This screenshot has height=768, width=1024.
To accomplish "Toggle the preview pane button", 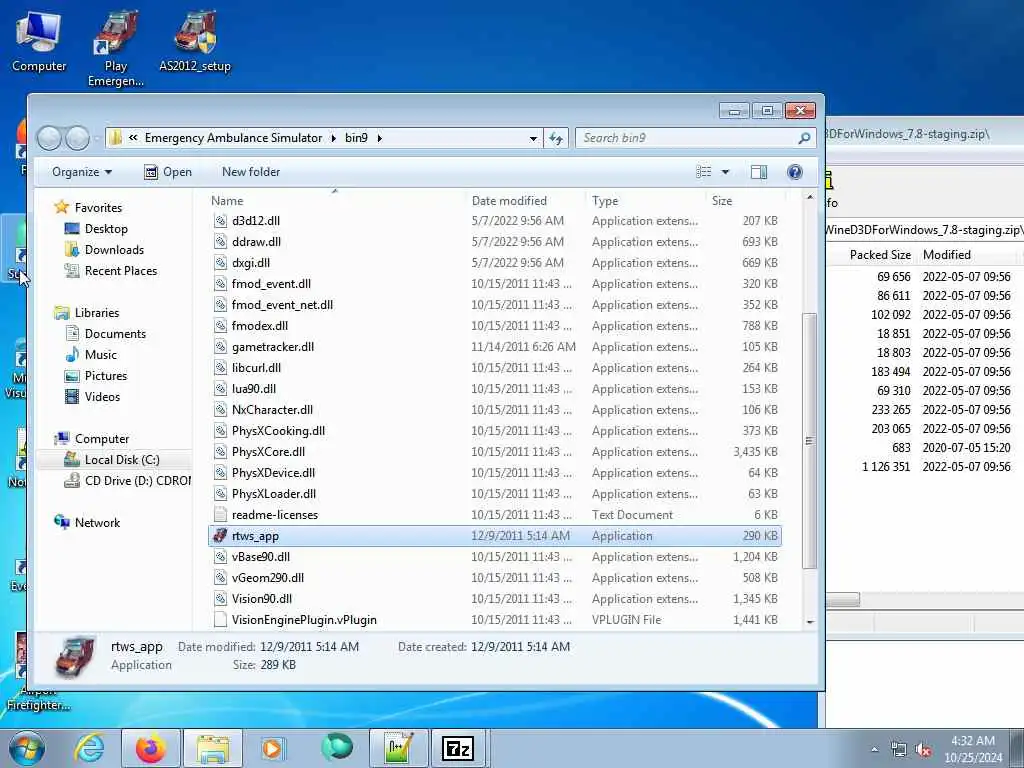I will [x=759, y=172].
